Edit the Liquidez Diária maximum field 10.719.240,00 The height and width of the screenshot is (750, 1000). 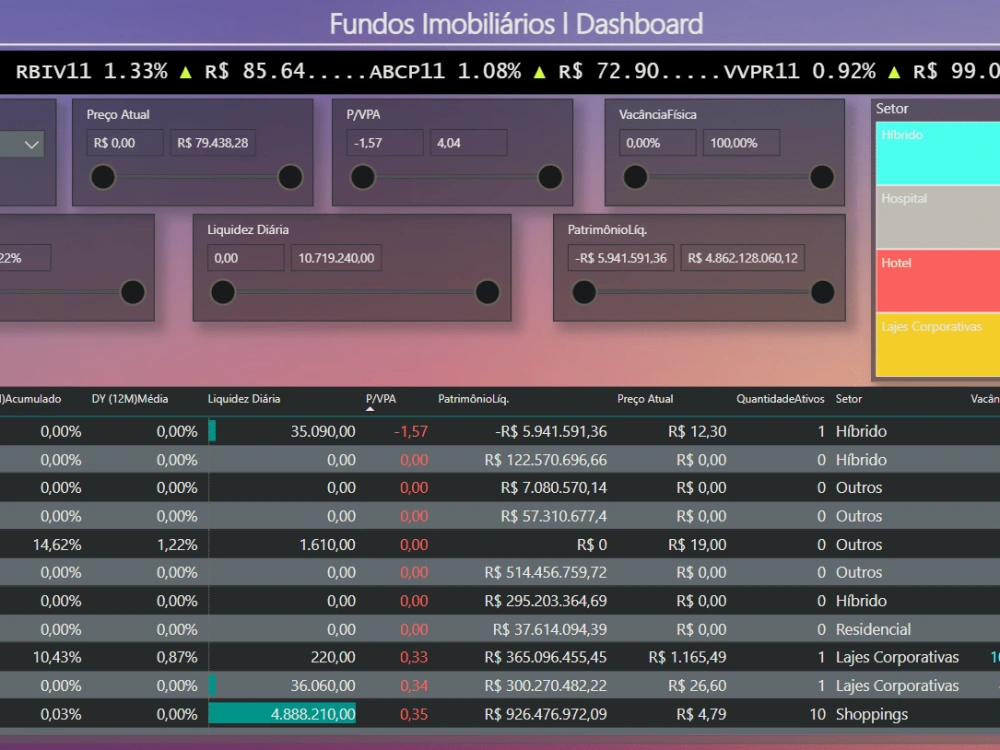[x=336, y=258]
